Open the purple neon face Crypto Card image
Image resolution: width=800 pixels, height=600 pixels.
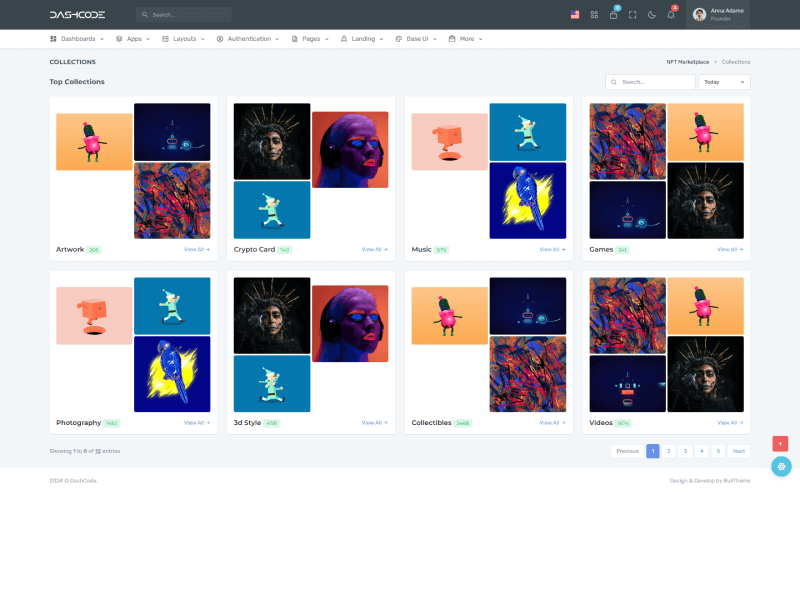[350, 149]
